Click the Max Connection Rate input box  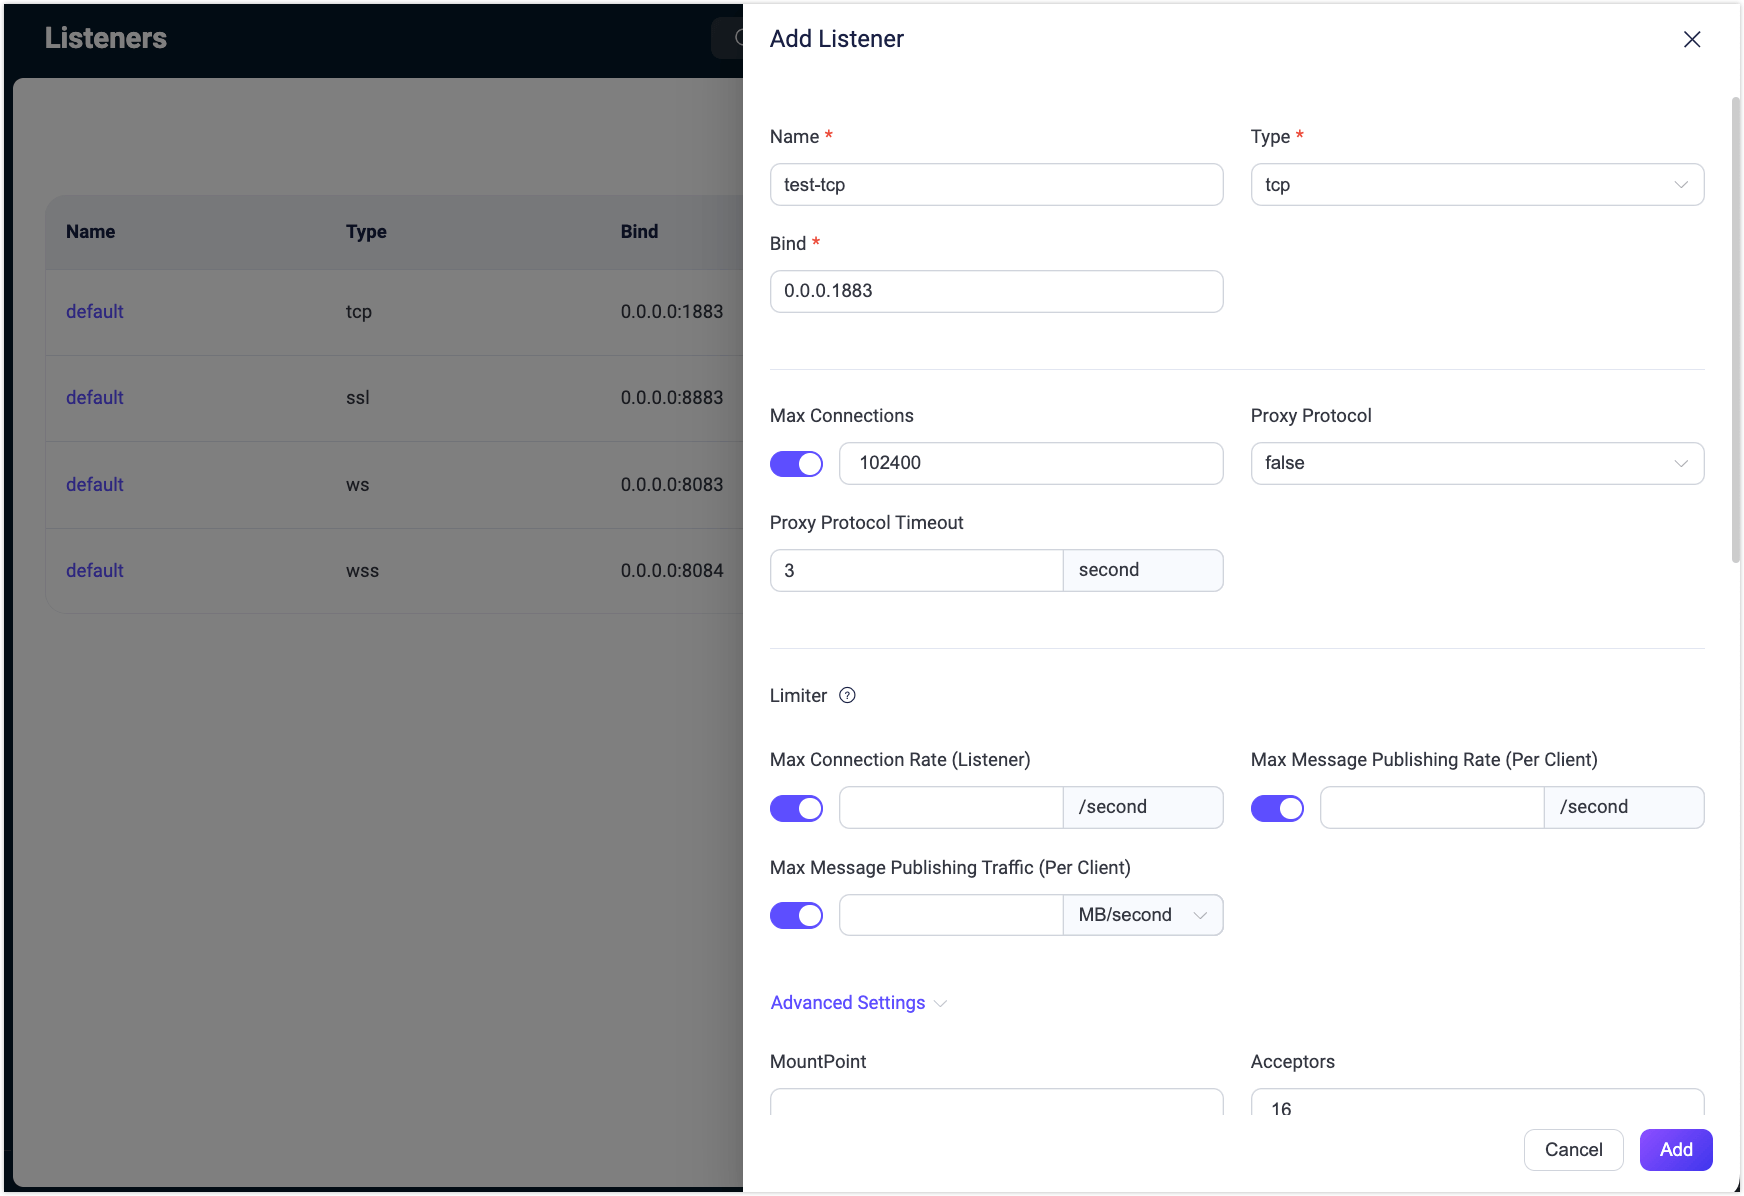(950, 808)
